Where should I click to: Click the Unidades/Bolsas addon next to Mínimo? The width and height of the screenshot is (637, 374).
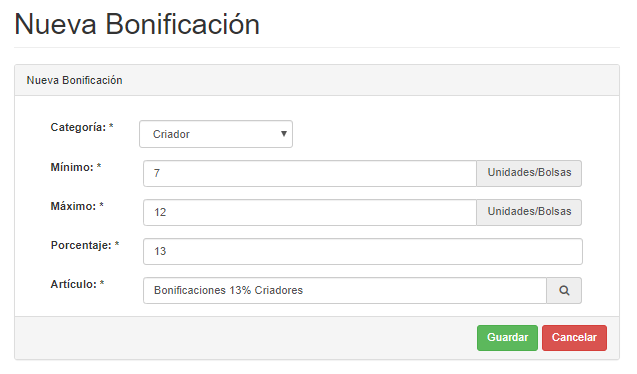point(529,173)
